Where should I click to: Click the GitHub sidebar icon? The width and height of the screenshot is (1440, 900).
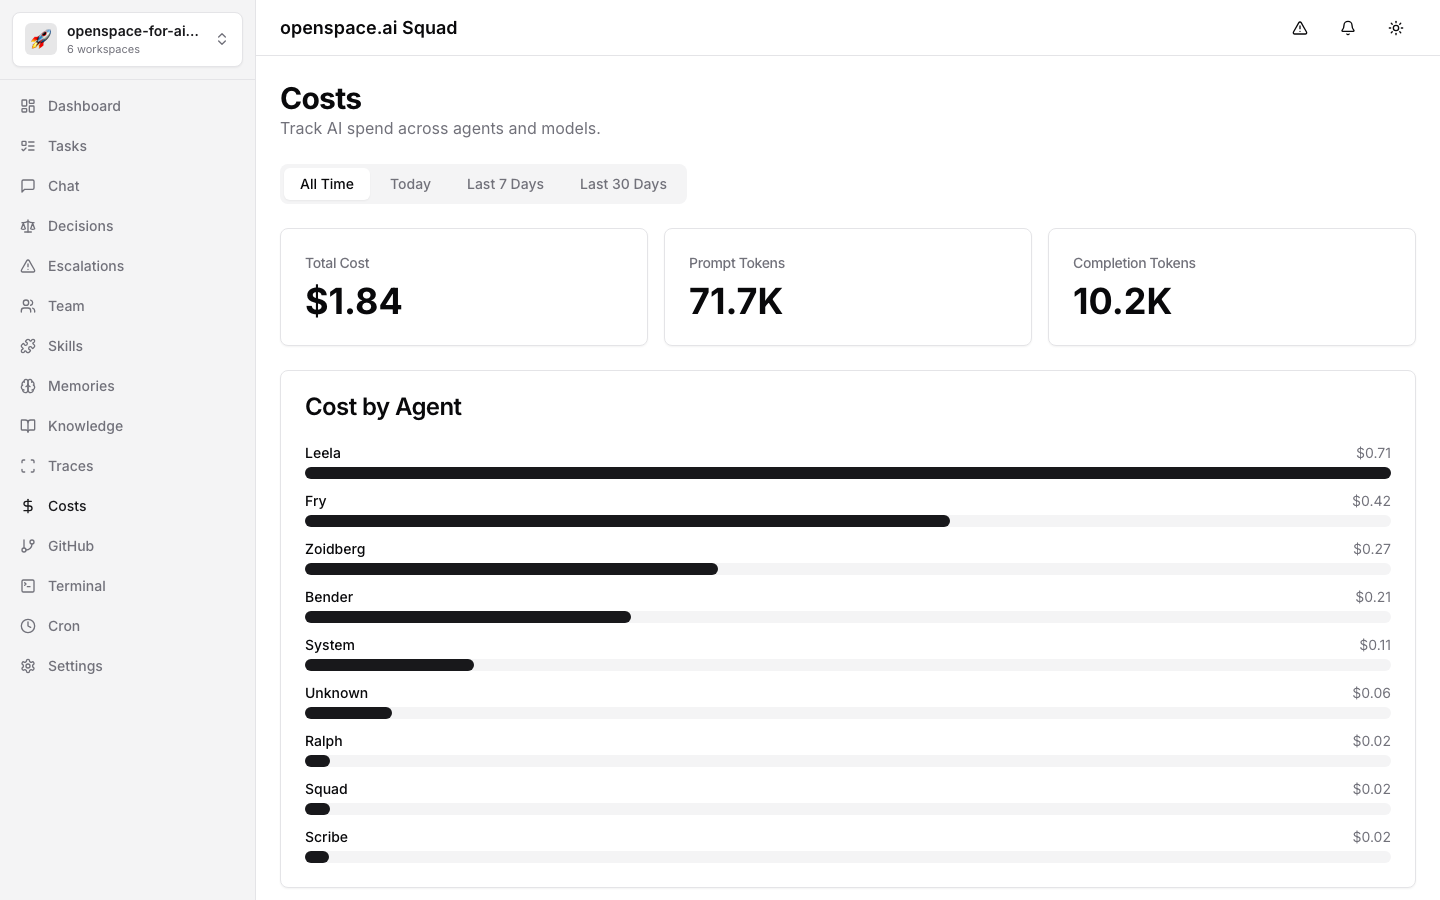pos(28,546)
